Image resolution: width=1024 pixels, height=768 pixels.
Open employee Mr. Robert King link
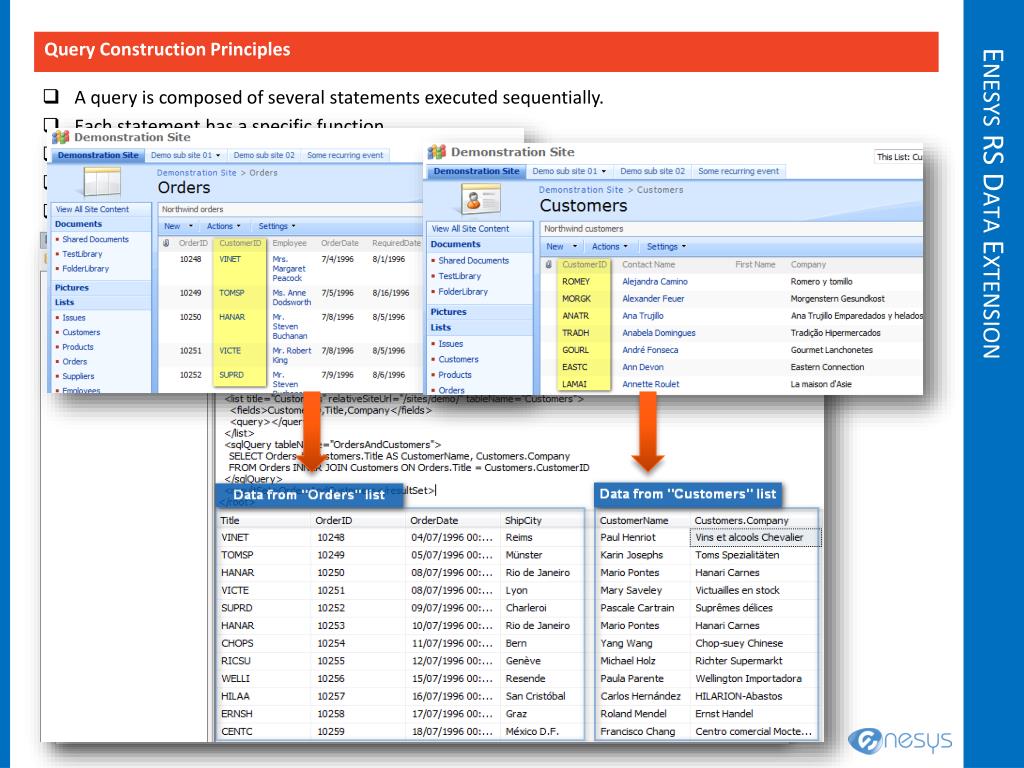click(x=291, y=355)
